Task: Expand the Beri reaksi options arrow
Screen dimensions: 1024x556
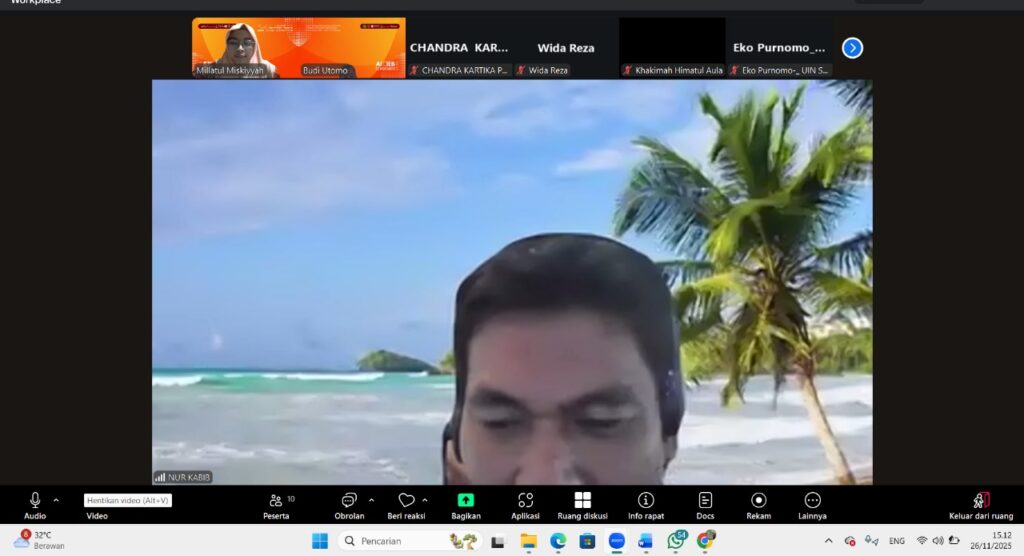Action: click(x=425, y=500)
